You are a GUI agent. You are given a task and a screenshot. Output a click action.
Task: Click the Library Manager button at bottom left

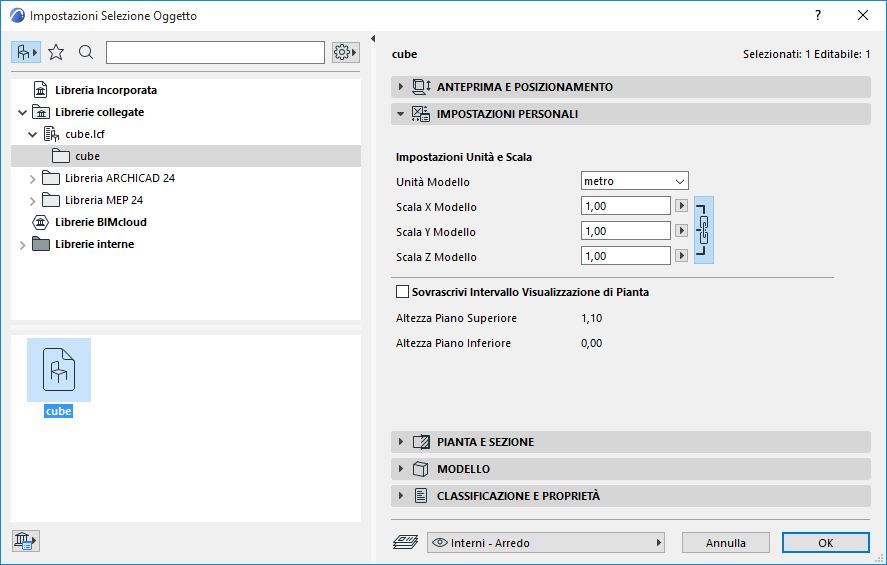click(25, 541)
